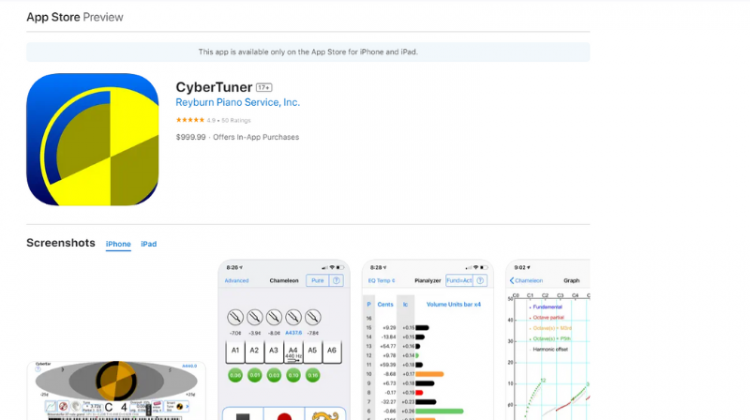This screenshot has height=420, width=750.
Task: Click the orange volume bar for partial 10
Action: (x=430, y=374)
